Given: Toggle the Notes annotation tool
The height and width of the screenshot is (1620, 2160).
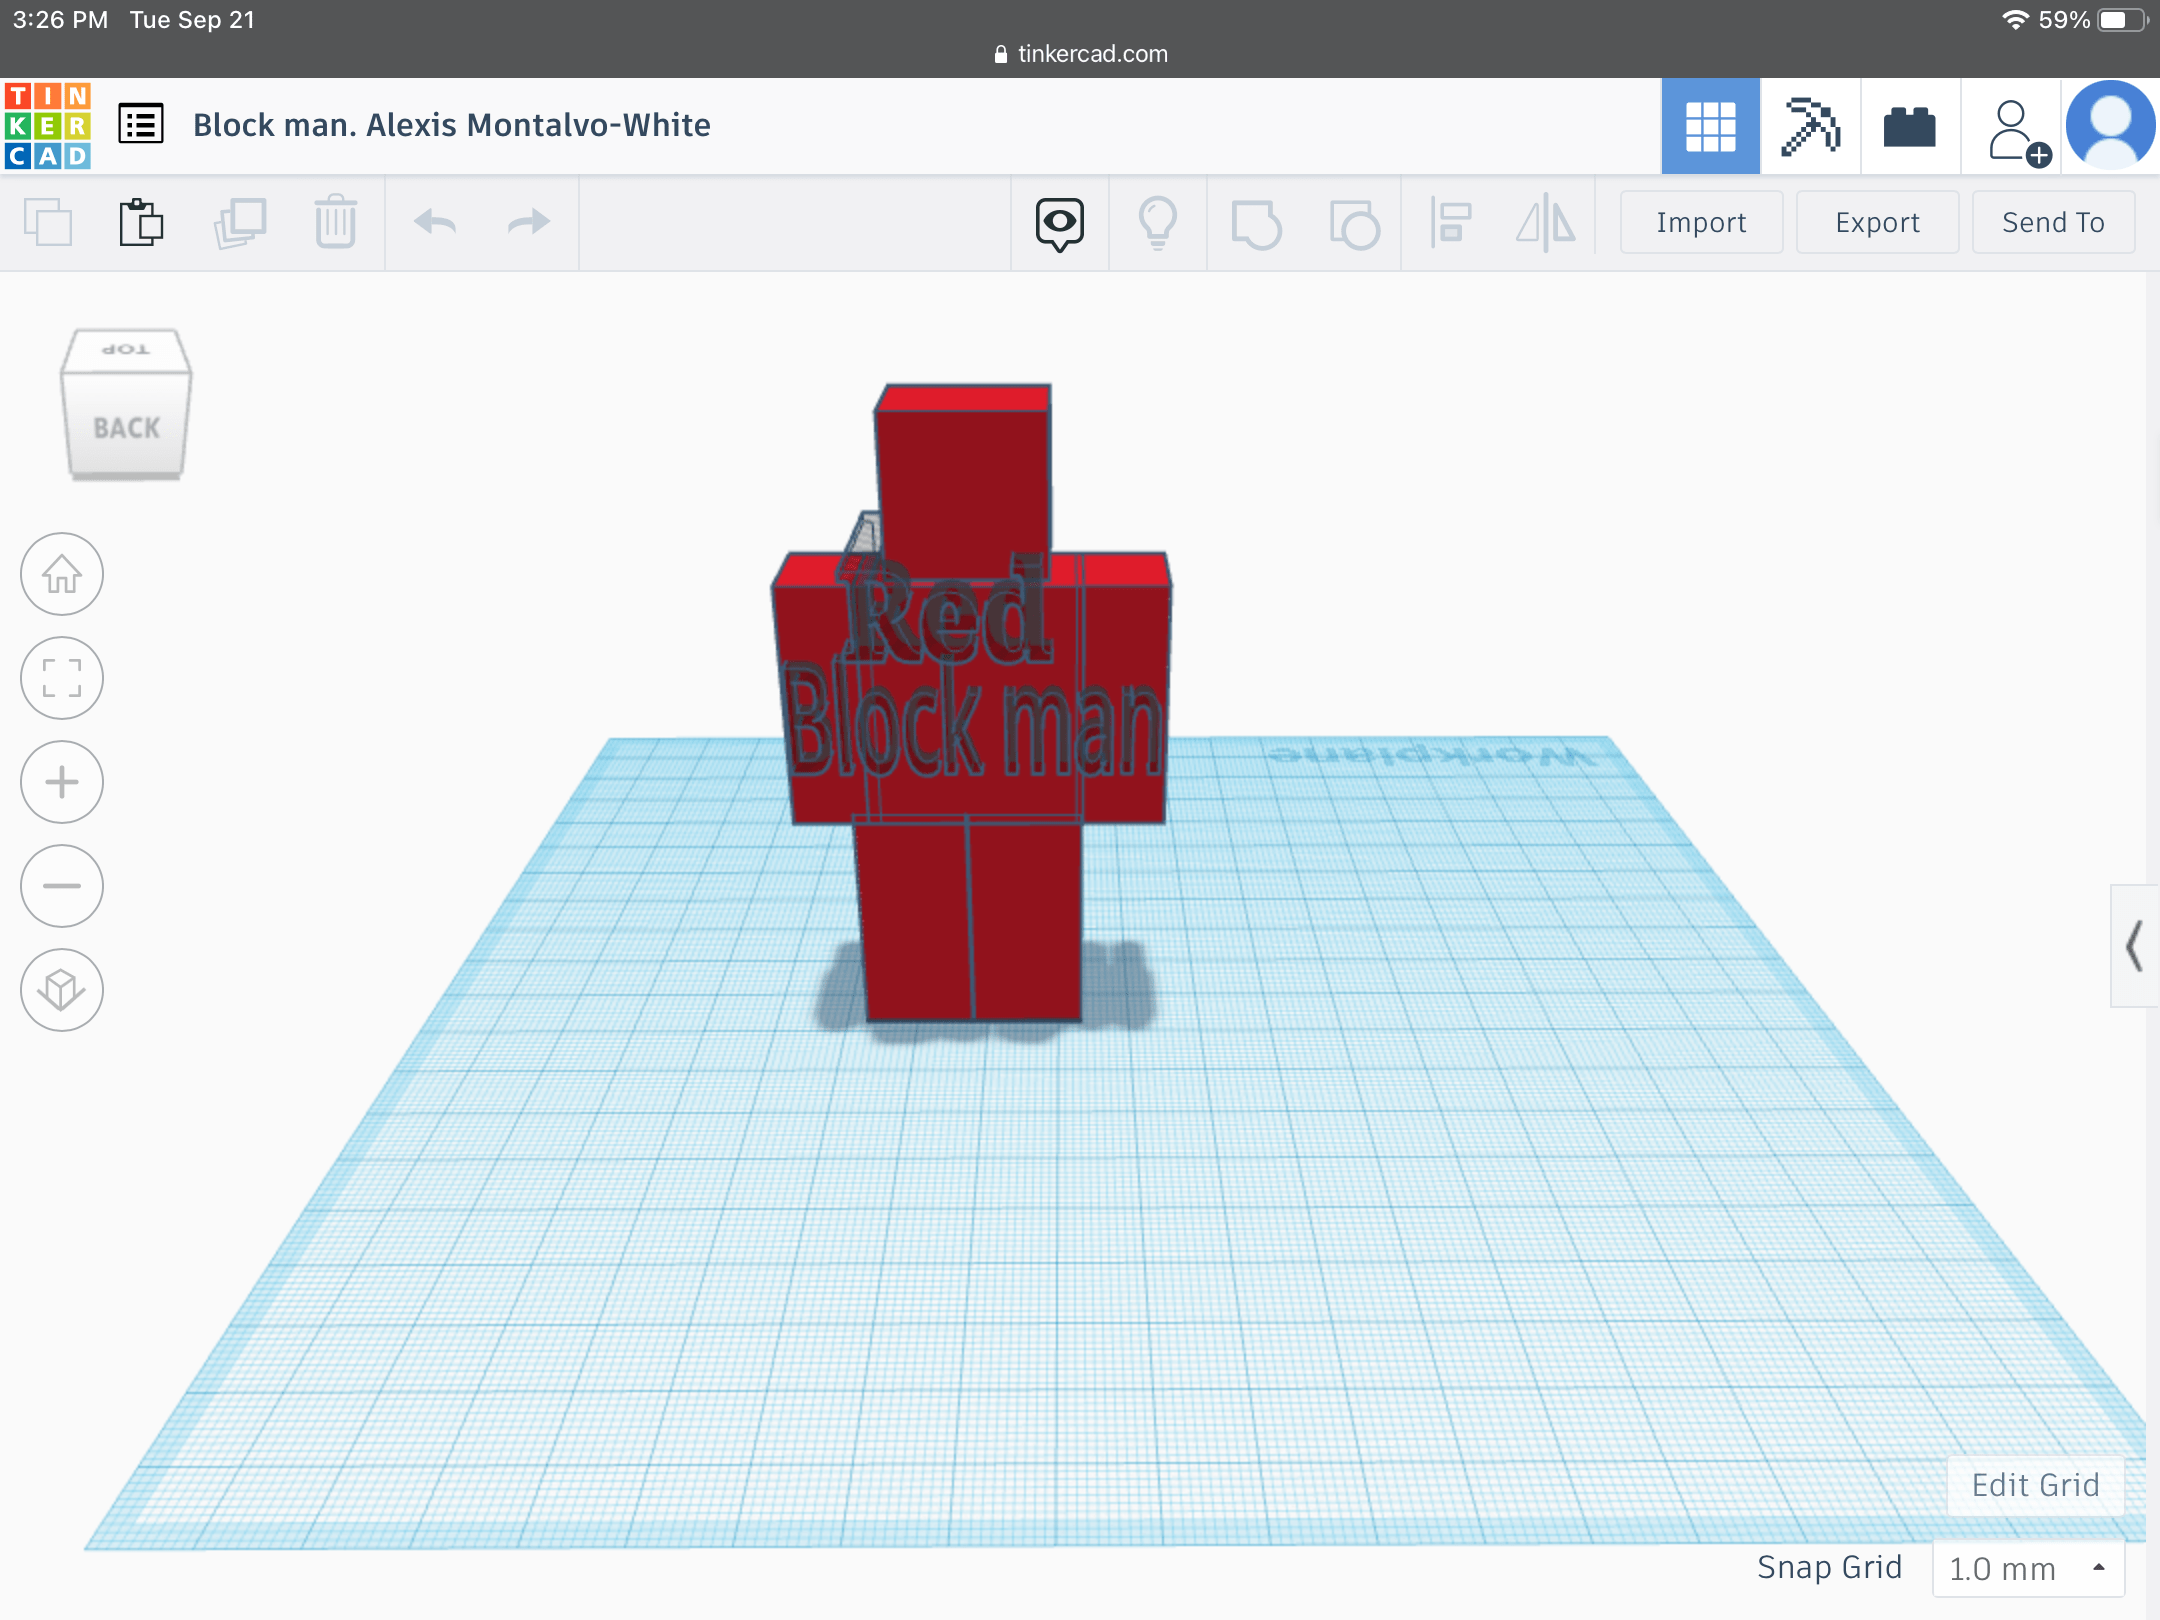Looking at the screenshot, I should click(1059, 223).
